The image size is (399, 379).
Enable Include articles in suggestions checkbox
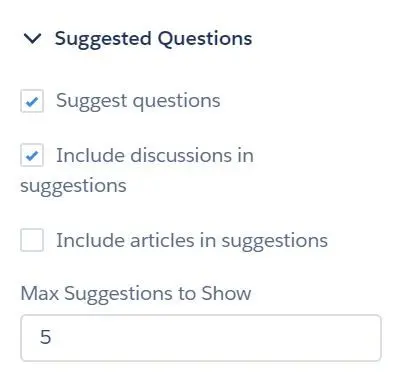coord(32,240)
